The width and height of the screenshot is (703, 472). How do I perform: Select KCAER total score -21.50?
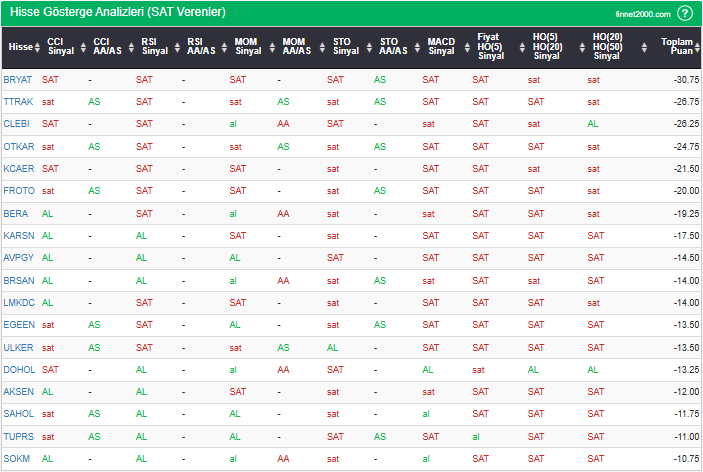pyautogui.click(x=686, y=169)
